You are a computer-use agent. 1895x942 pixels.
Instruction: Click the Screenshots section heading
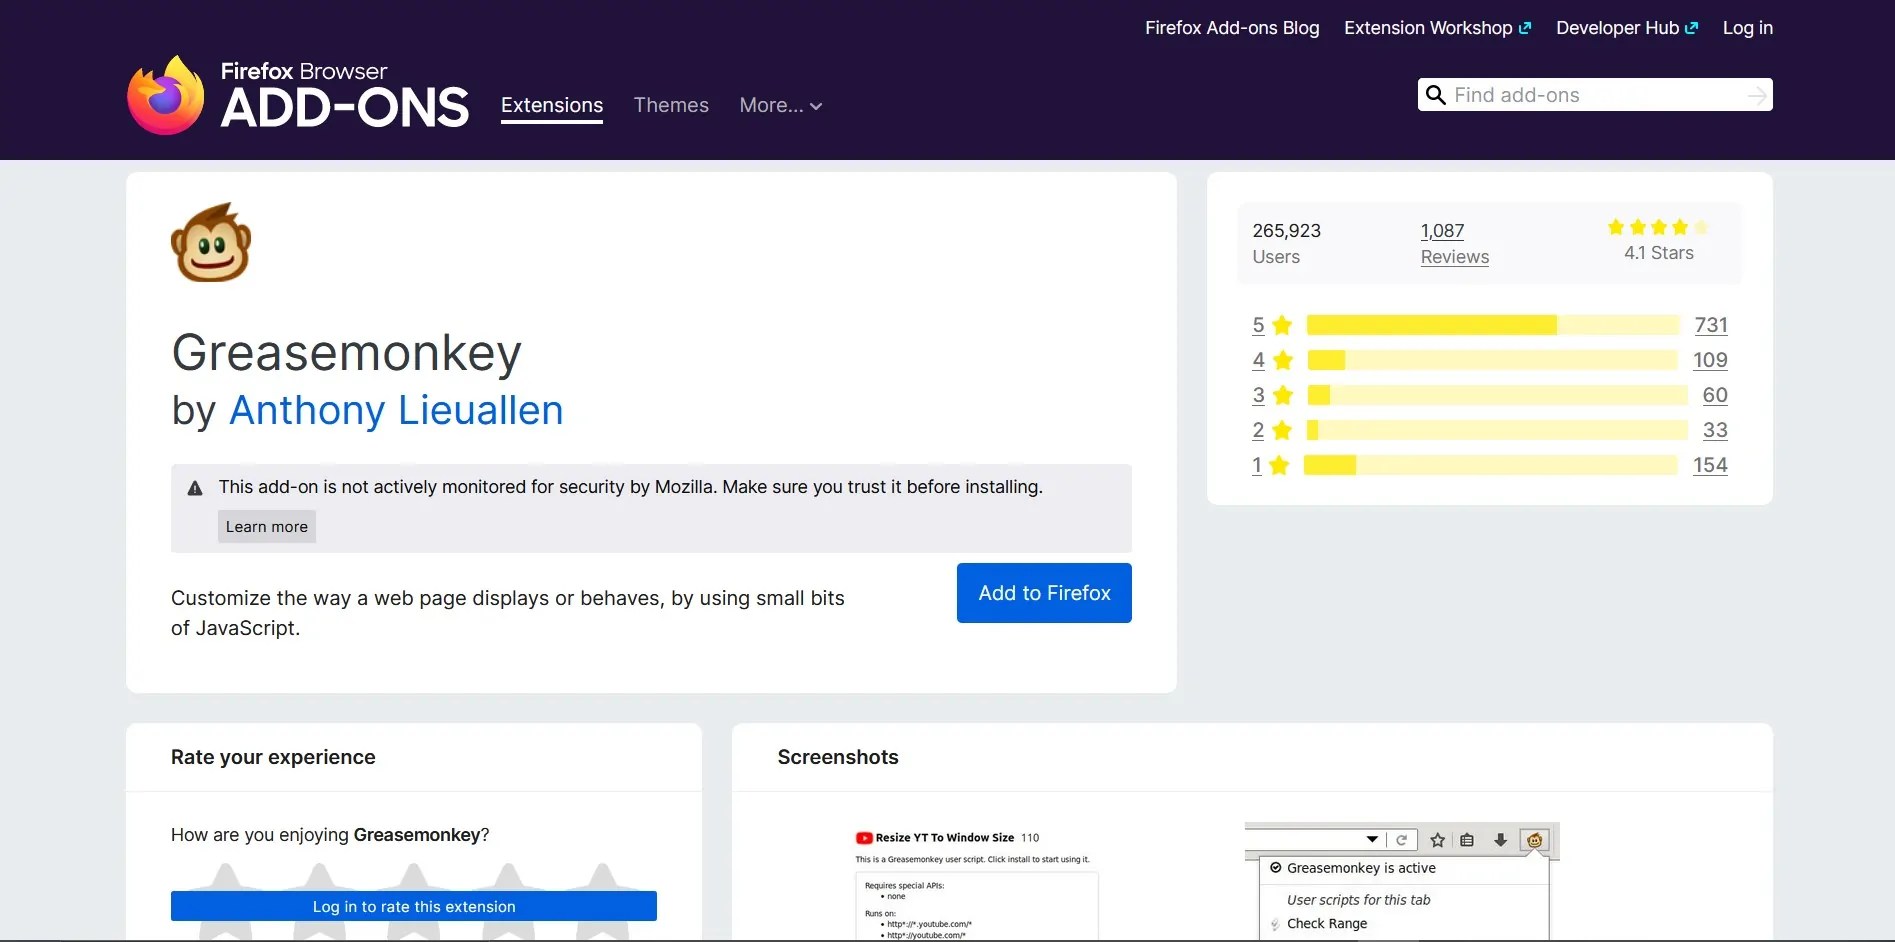(838, 757)
